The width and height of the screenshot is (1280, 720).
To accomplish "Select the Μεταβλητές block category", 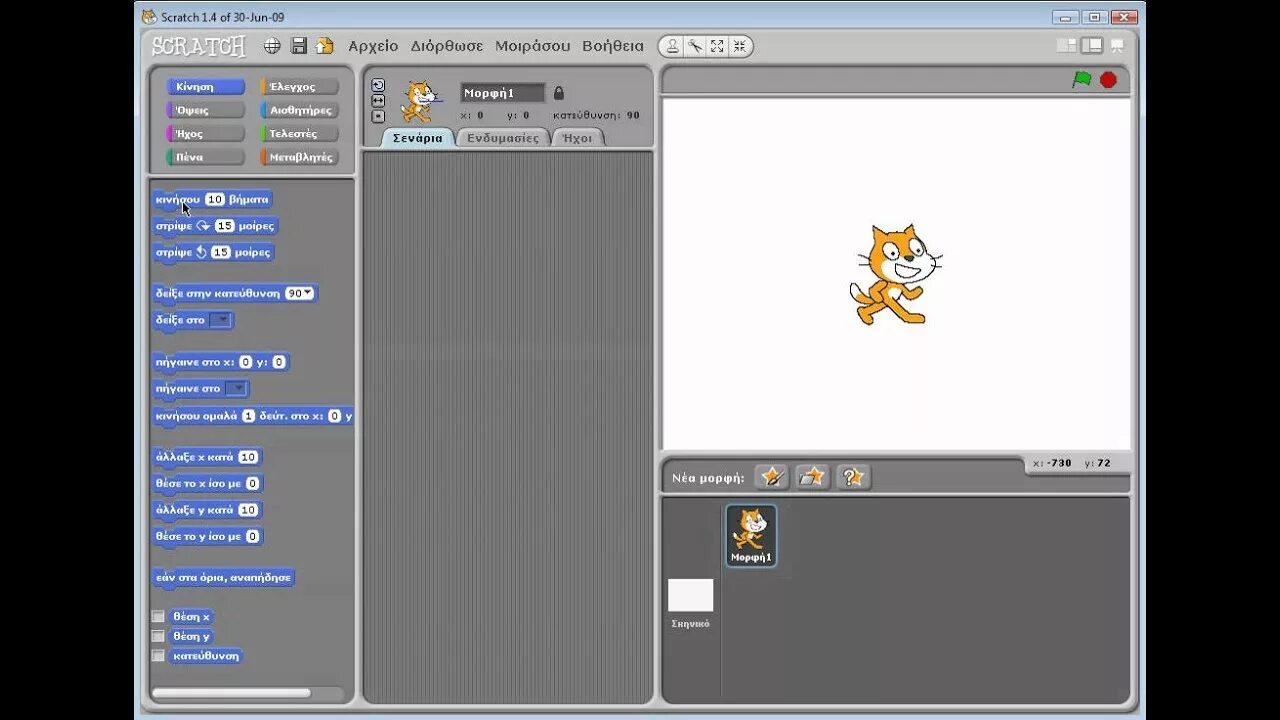I will tap(300, 157).
